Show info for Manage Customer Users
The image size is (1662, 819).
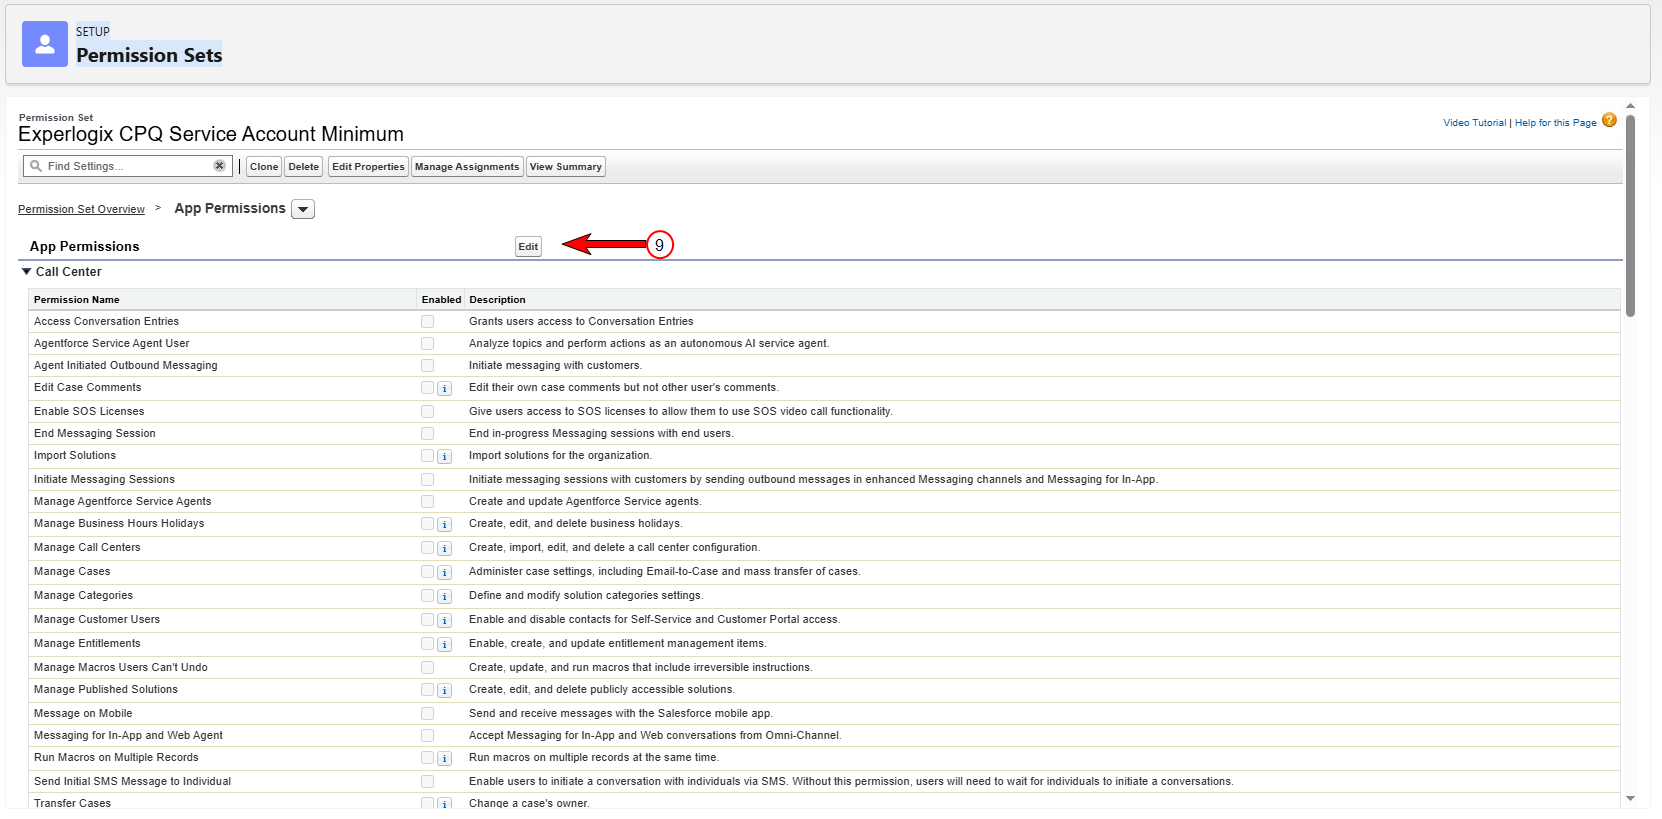pyautogui.click(x=445, y=620)
